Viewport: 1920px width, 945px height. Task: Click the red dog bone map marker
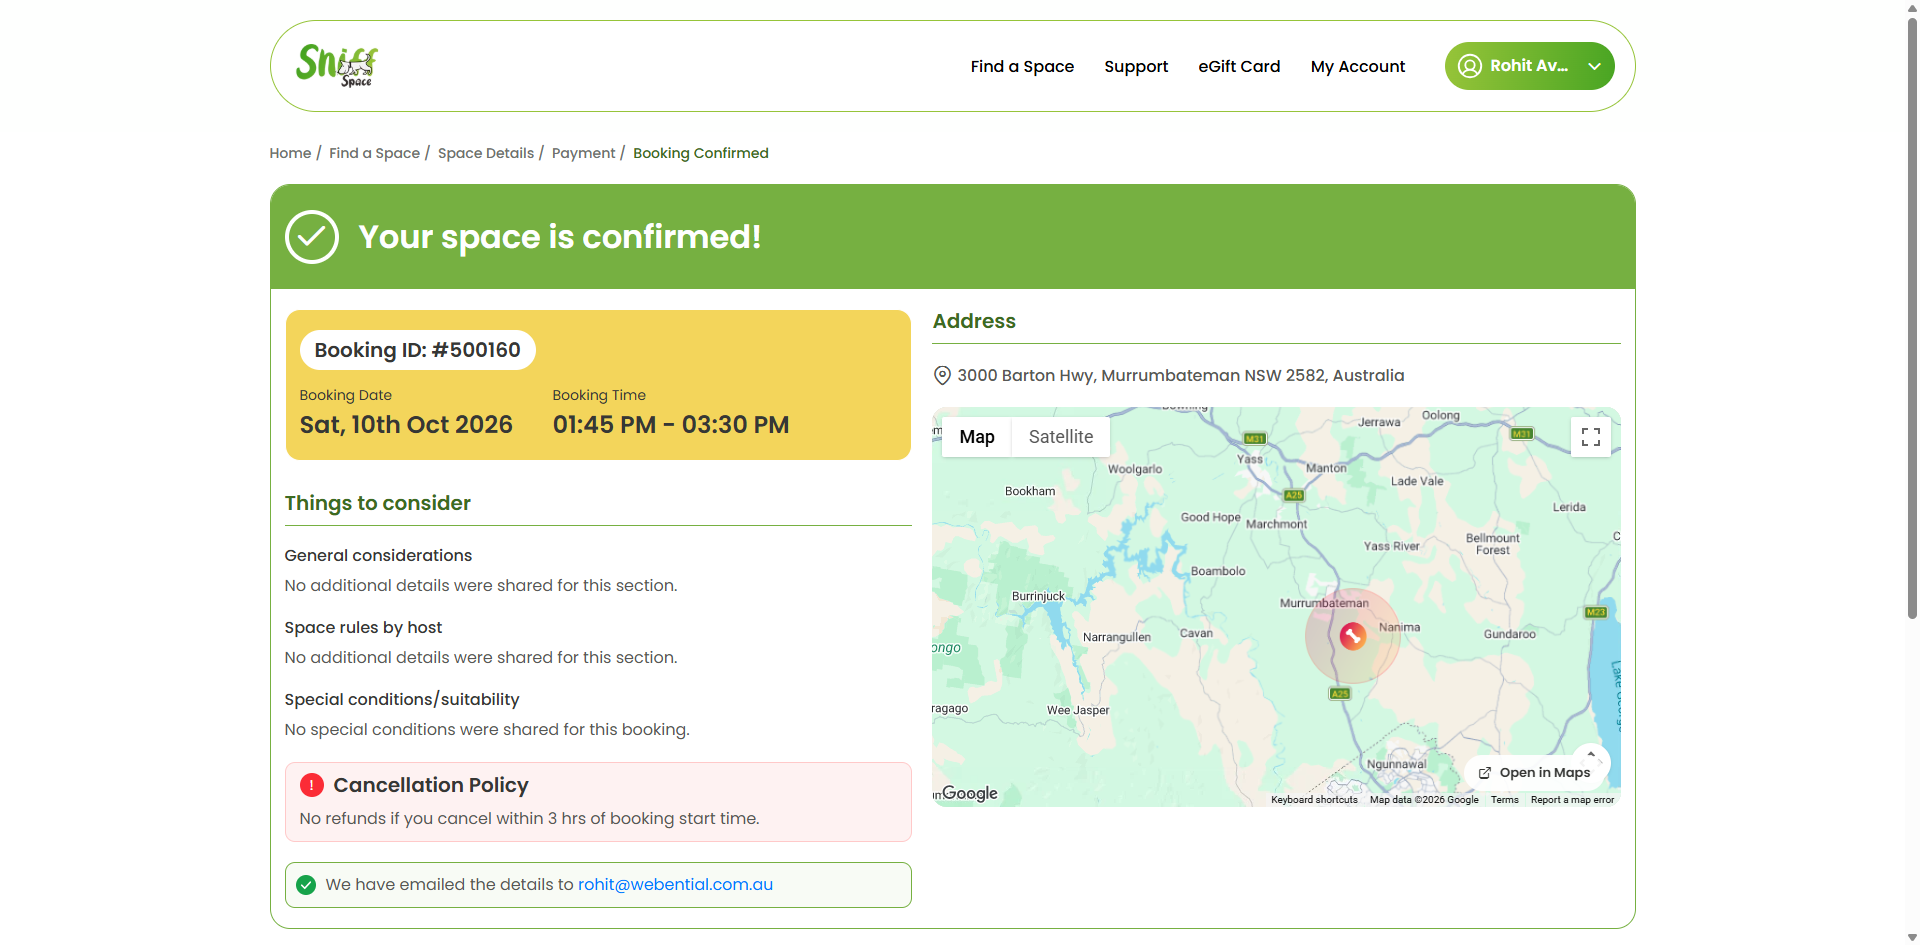click(x=1353, y=636)
